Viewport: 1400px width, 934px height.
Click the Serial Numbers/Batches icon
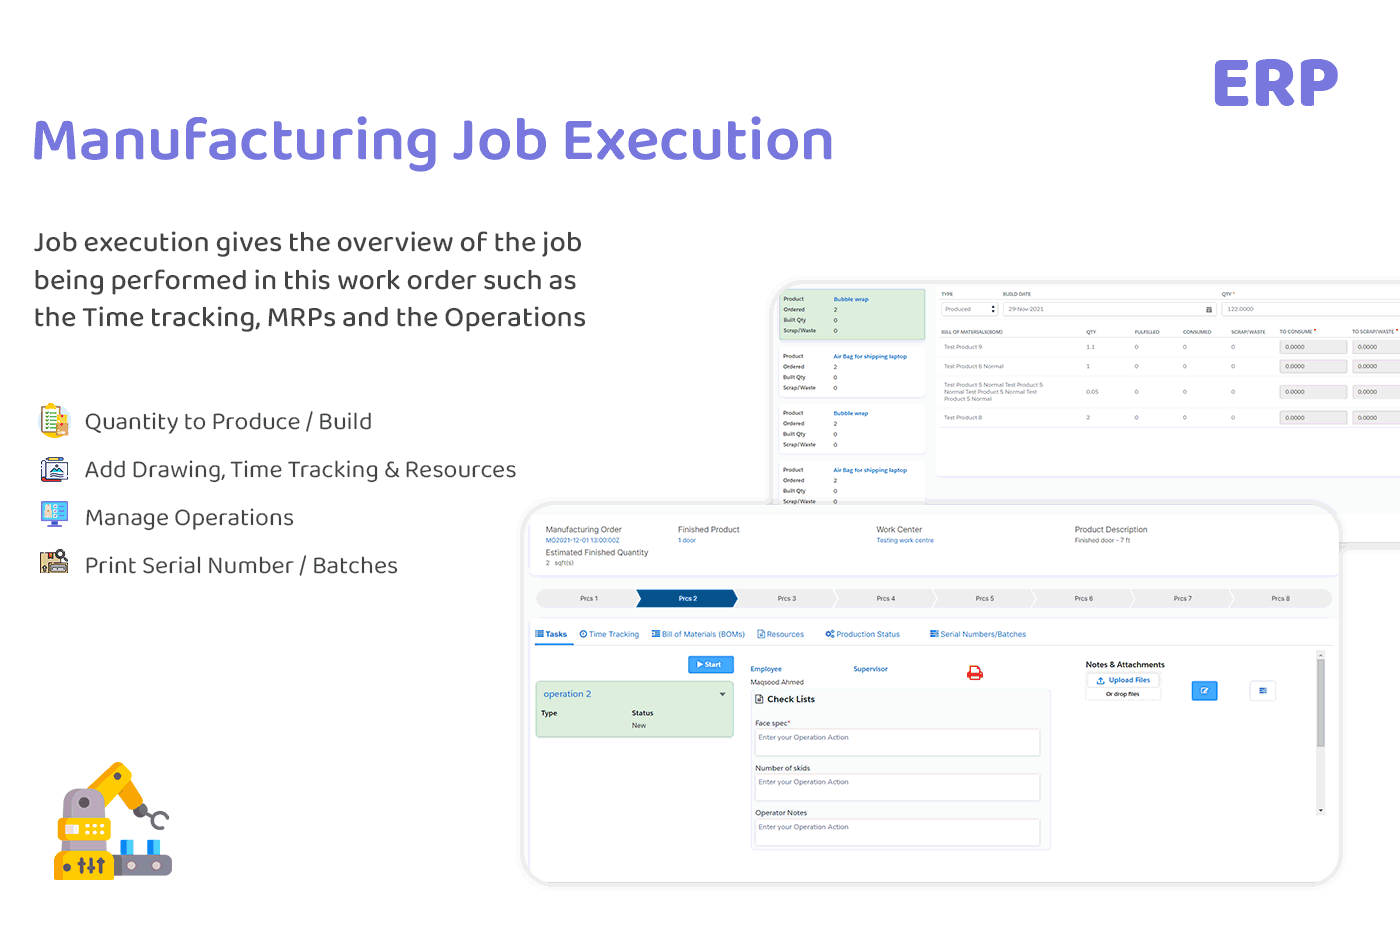[x=935, y=633]
